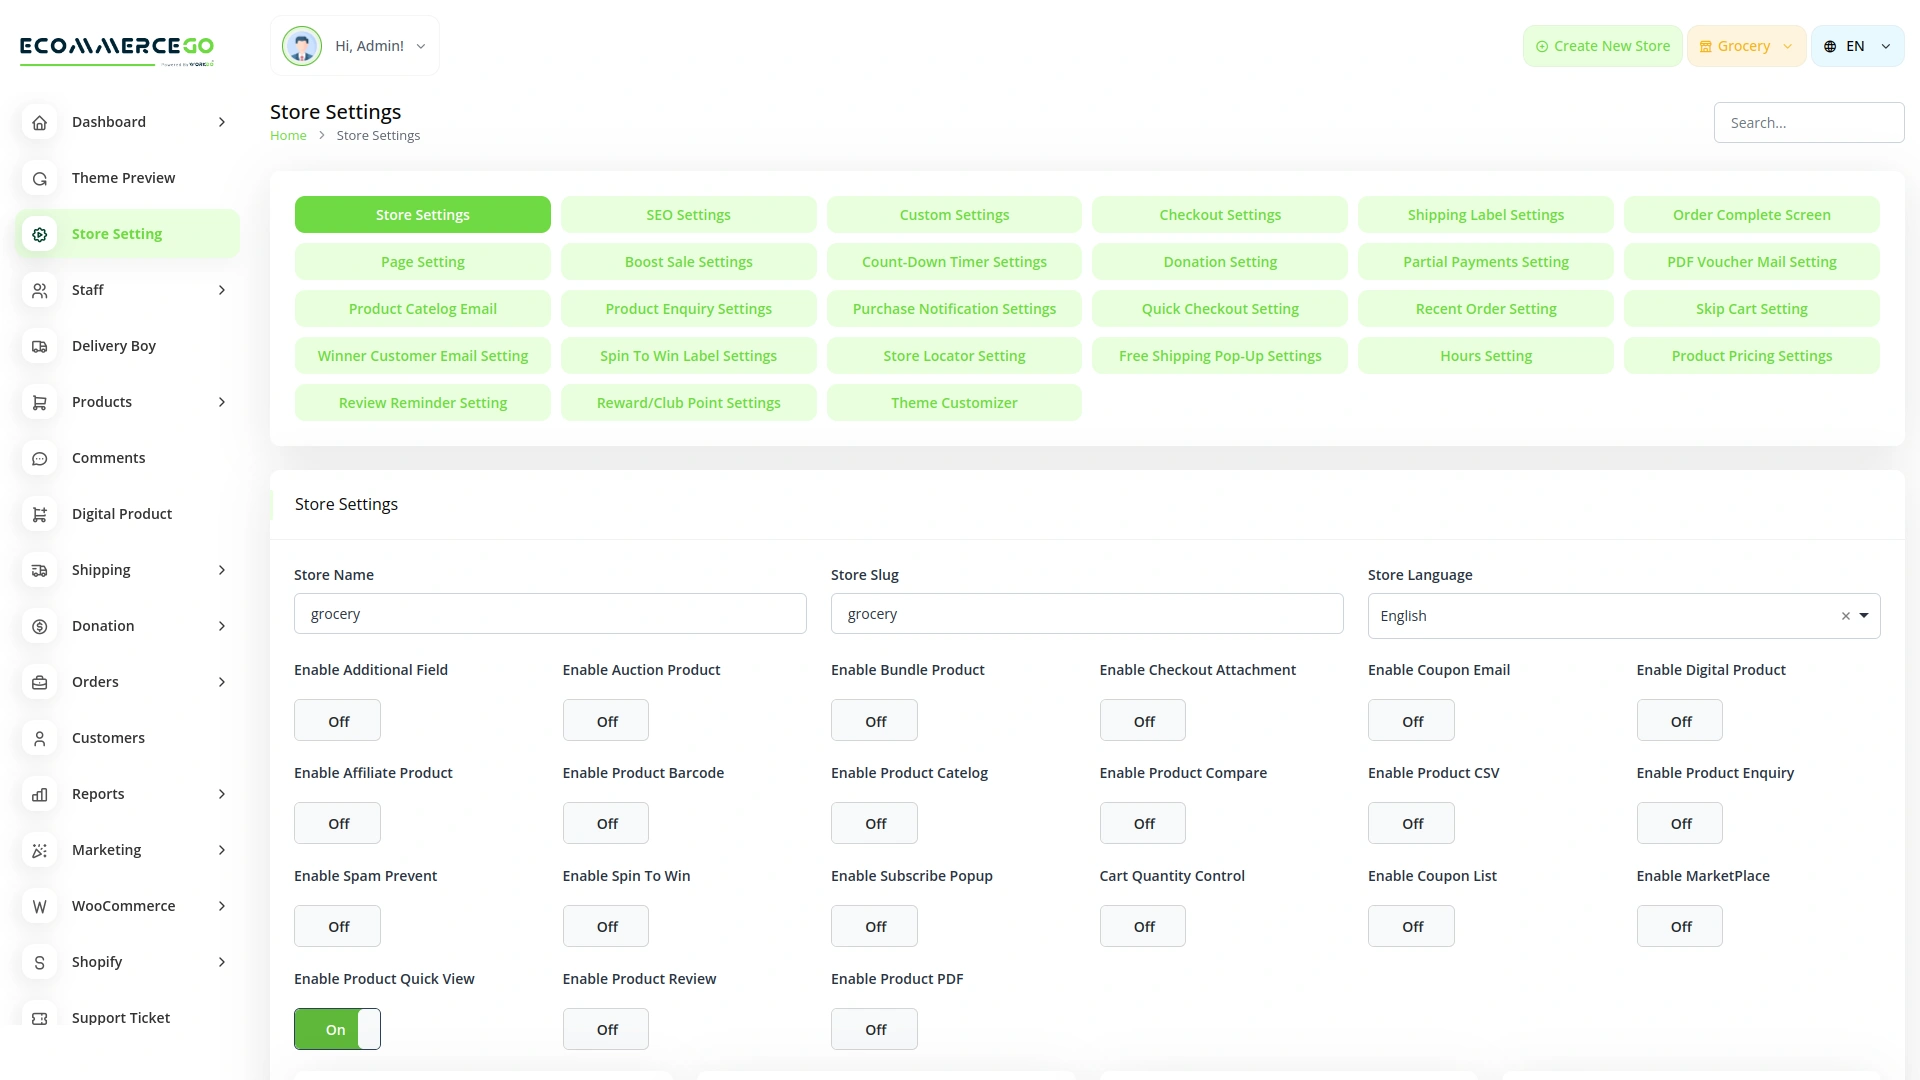This screenshot has height=1080, width=1920.
Task: Open the WooCommerce integration icon
Action: [39, 906]
